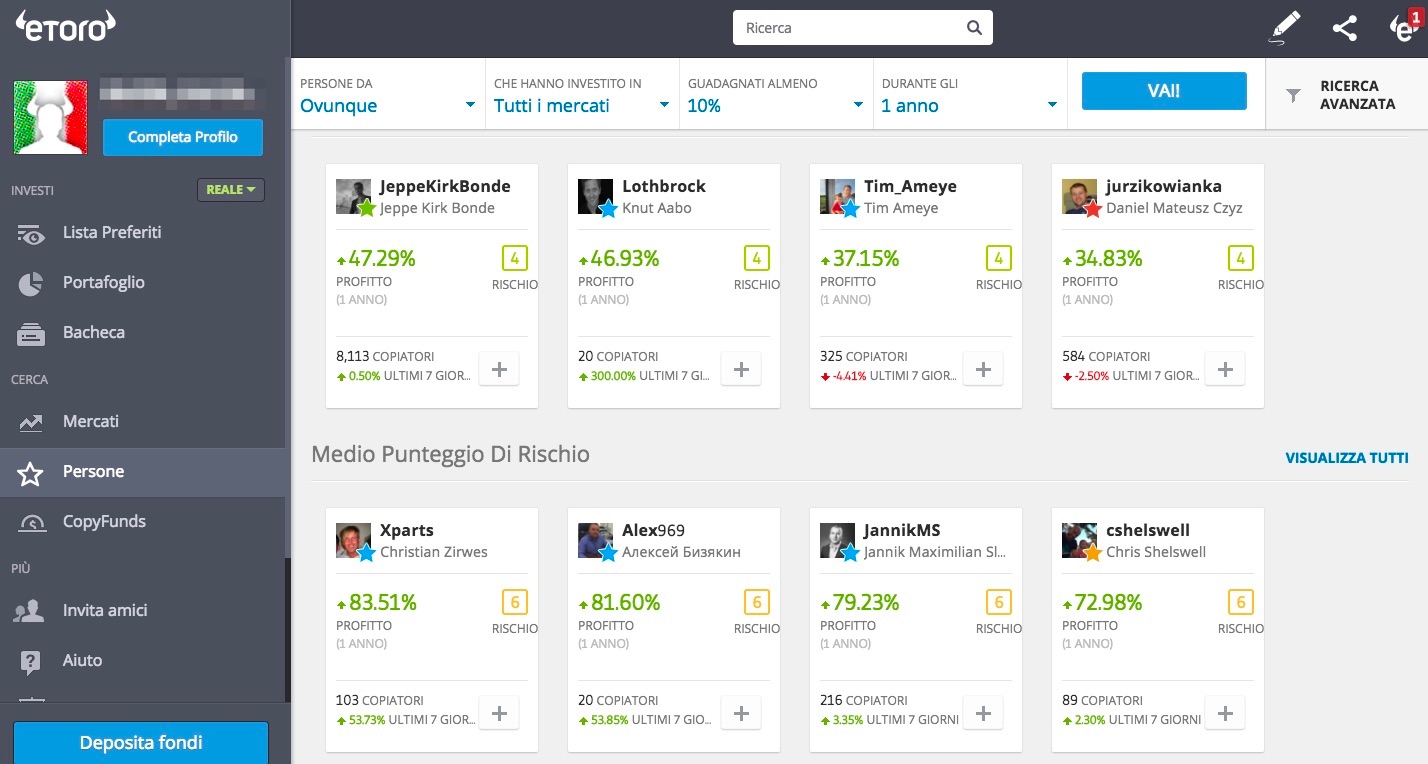Open JeppeKirkBonde avatar

coord(353,196)
